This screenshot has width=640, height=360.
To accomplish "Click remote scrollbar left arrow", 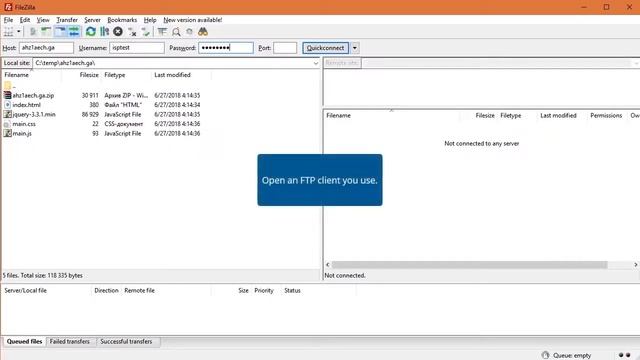I will 327,265.
